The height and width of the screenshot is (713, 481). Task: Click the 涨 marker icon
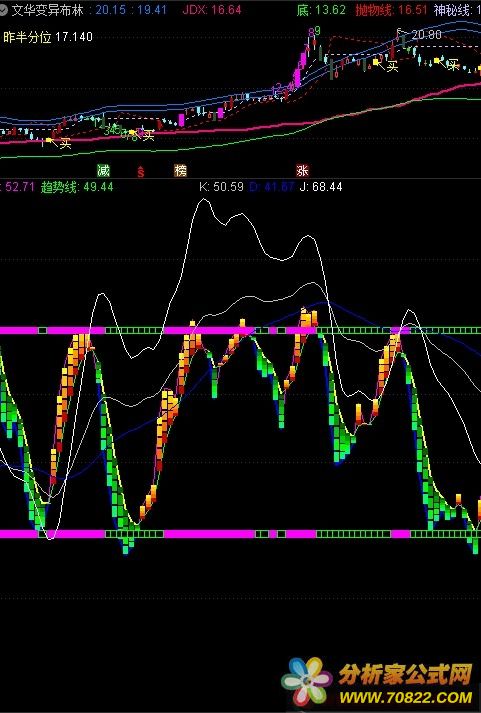[302, 171]
